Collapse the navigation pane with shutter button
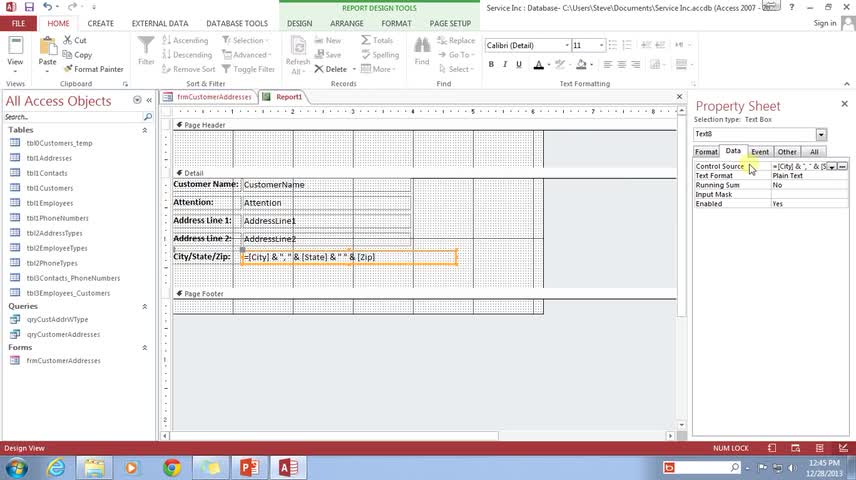The image size is (856, 480). [149, 100]
